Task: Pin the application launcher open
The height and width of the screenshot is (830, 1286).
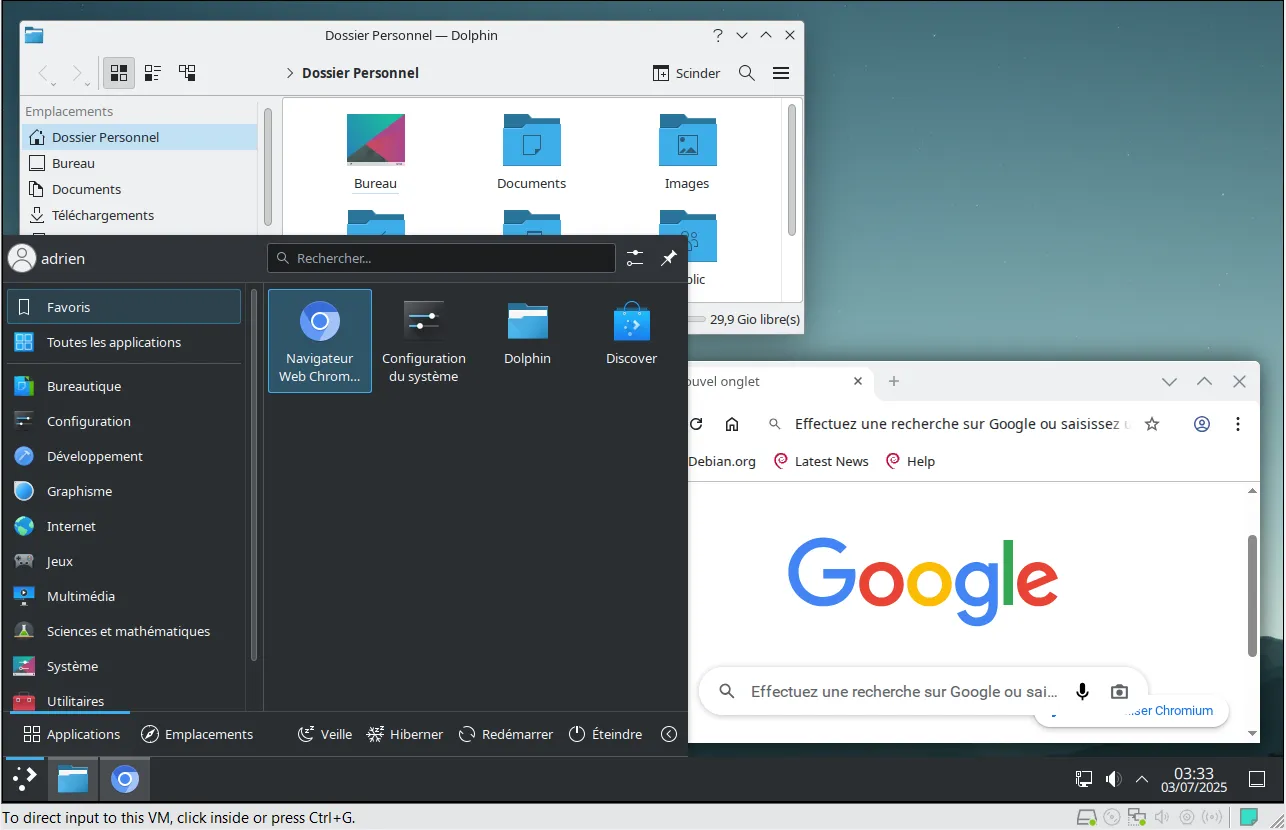Action: (669, 258)
